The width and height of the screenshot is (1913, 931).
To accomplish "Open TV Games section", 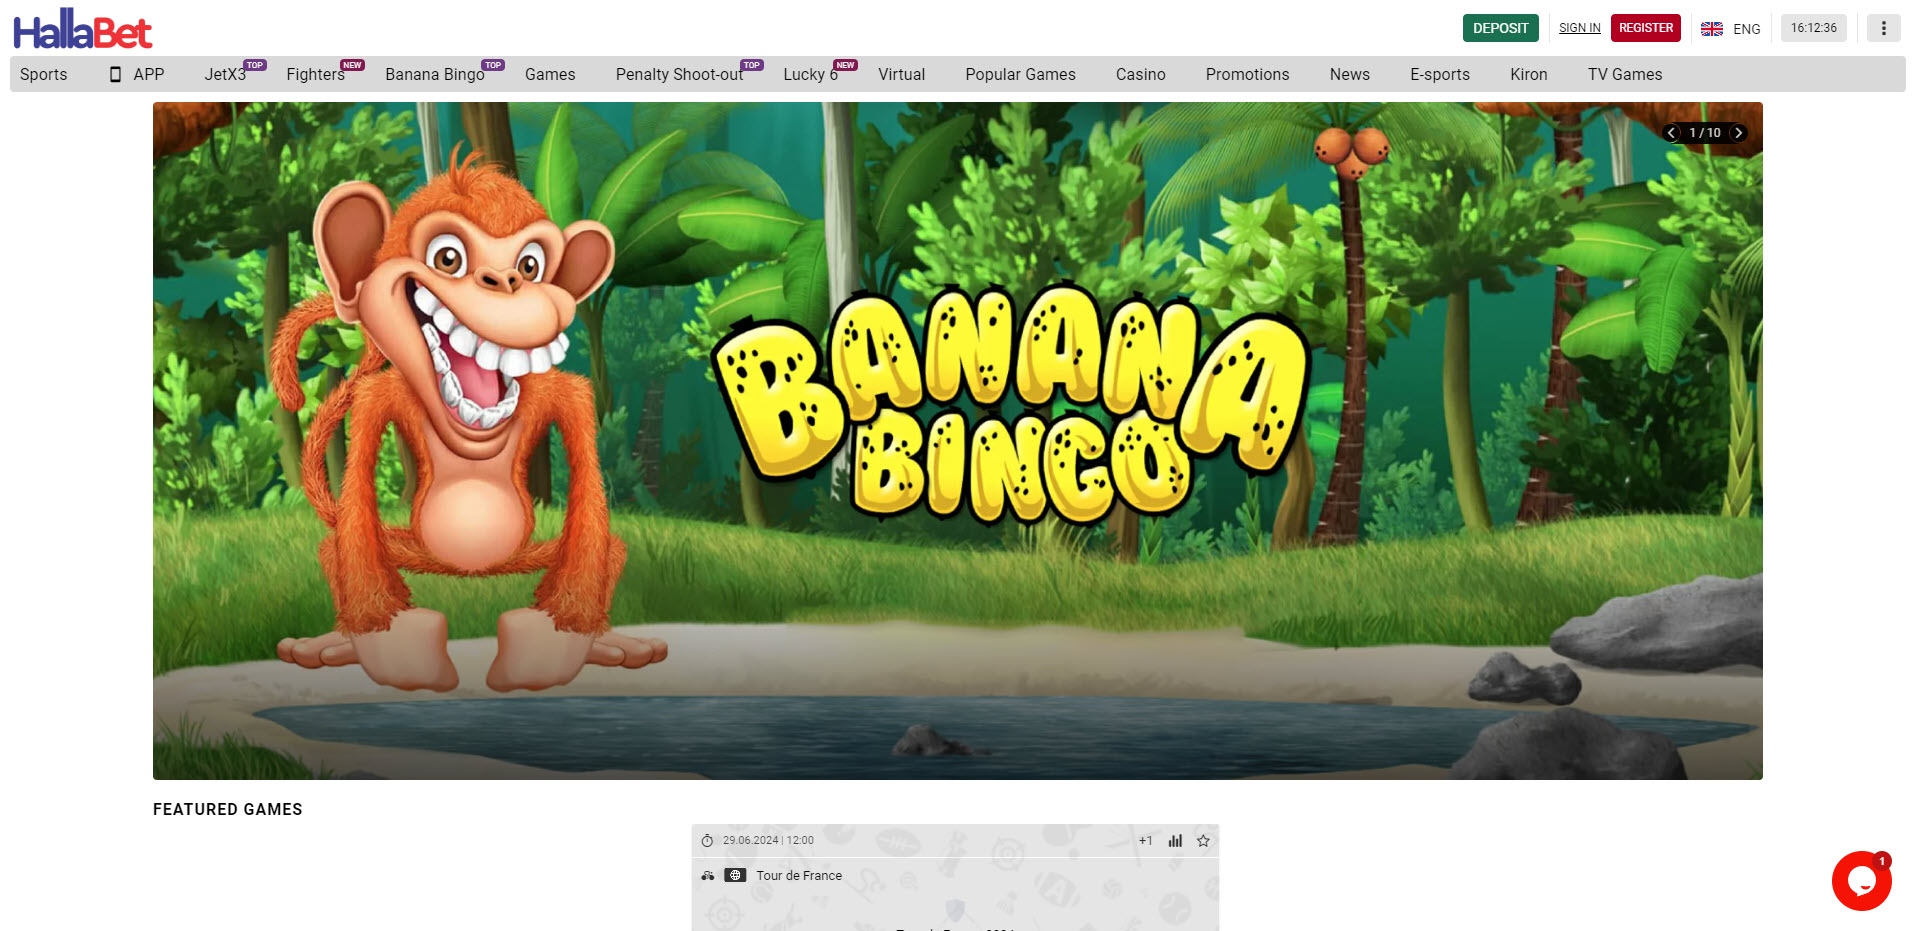I will click(x=1625, y=75).
